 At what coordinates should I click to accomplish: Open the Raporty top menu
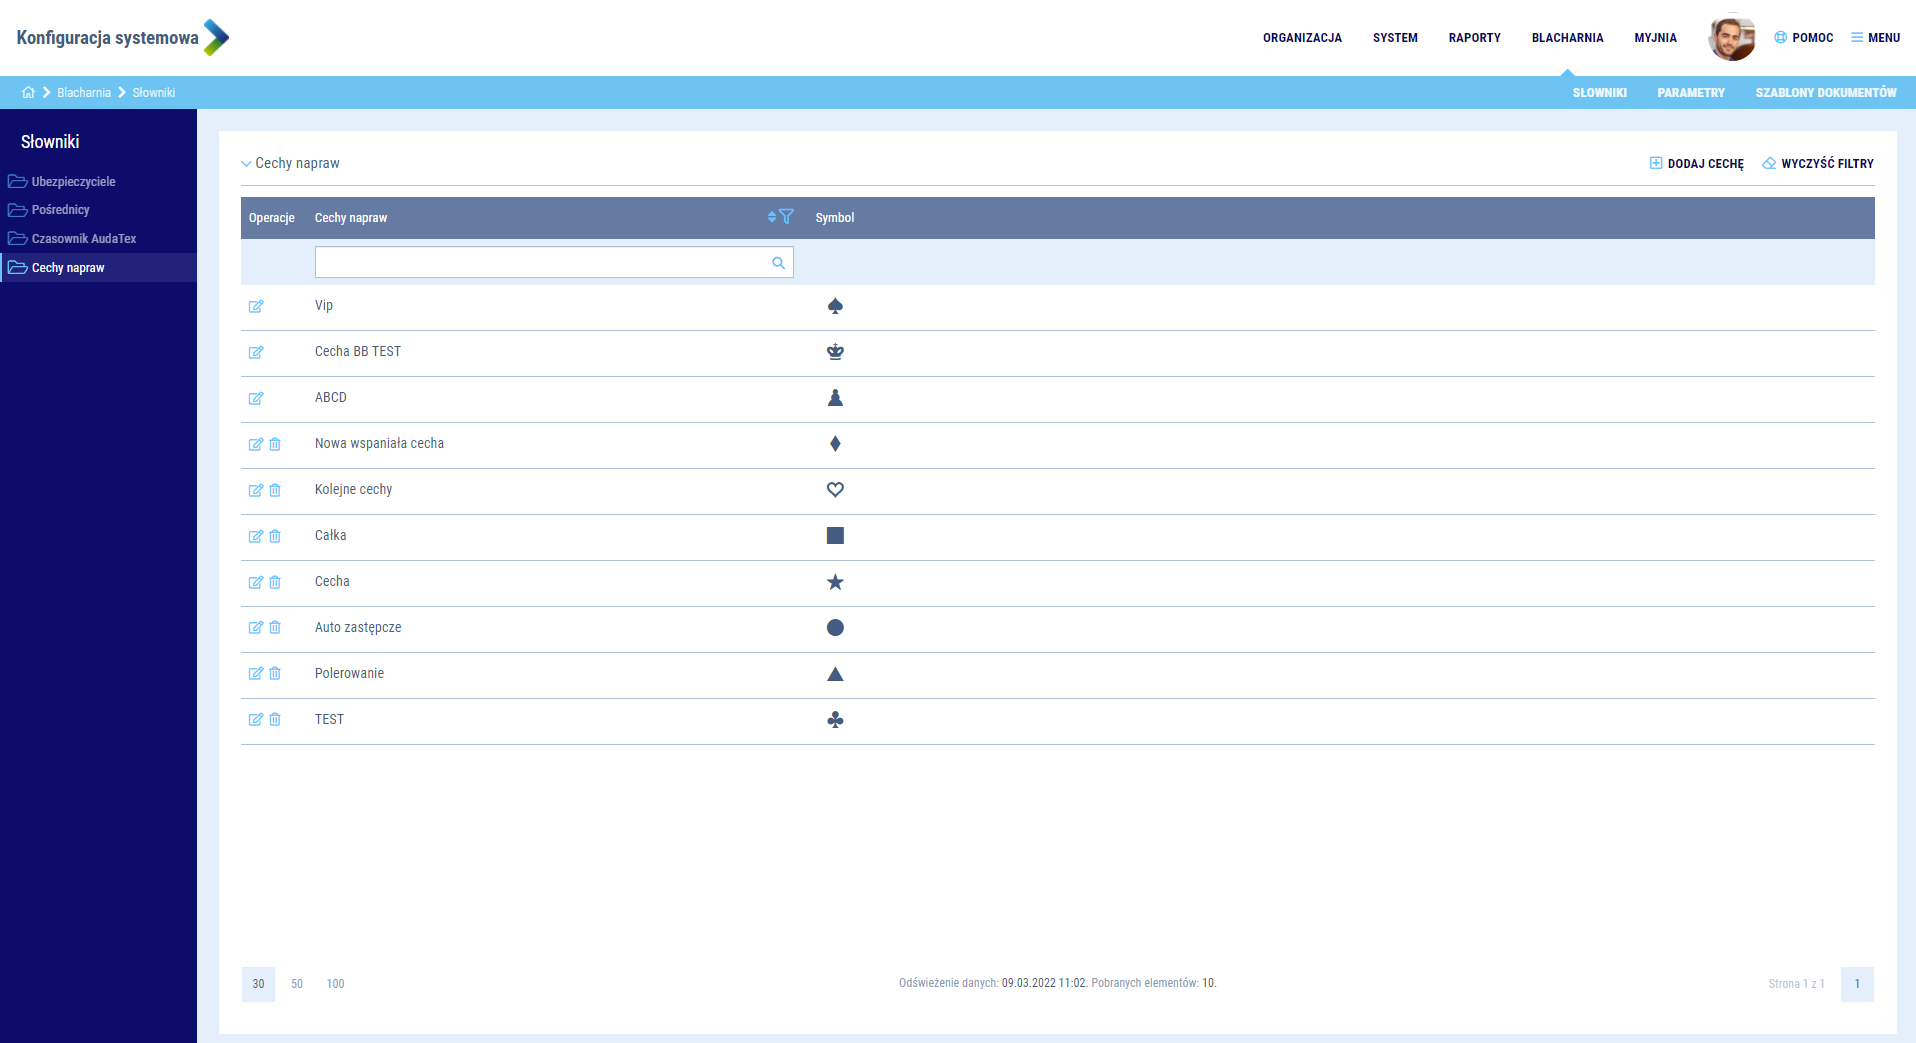click(1474, 38)
